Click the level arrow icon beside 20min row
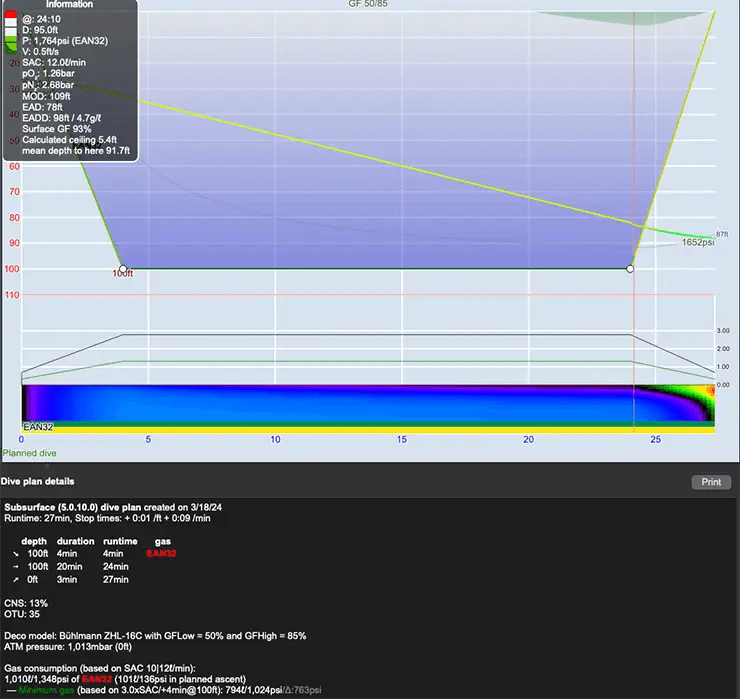 (16, 566)
